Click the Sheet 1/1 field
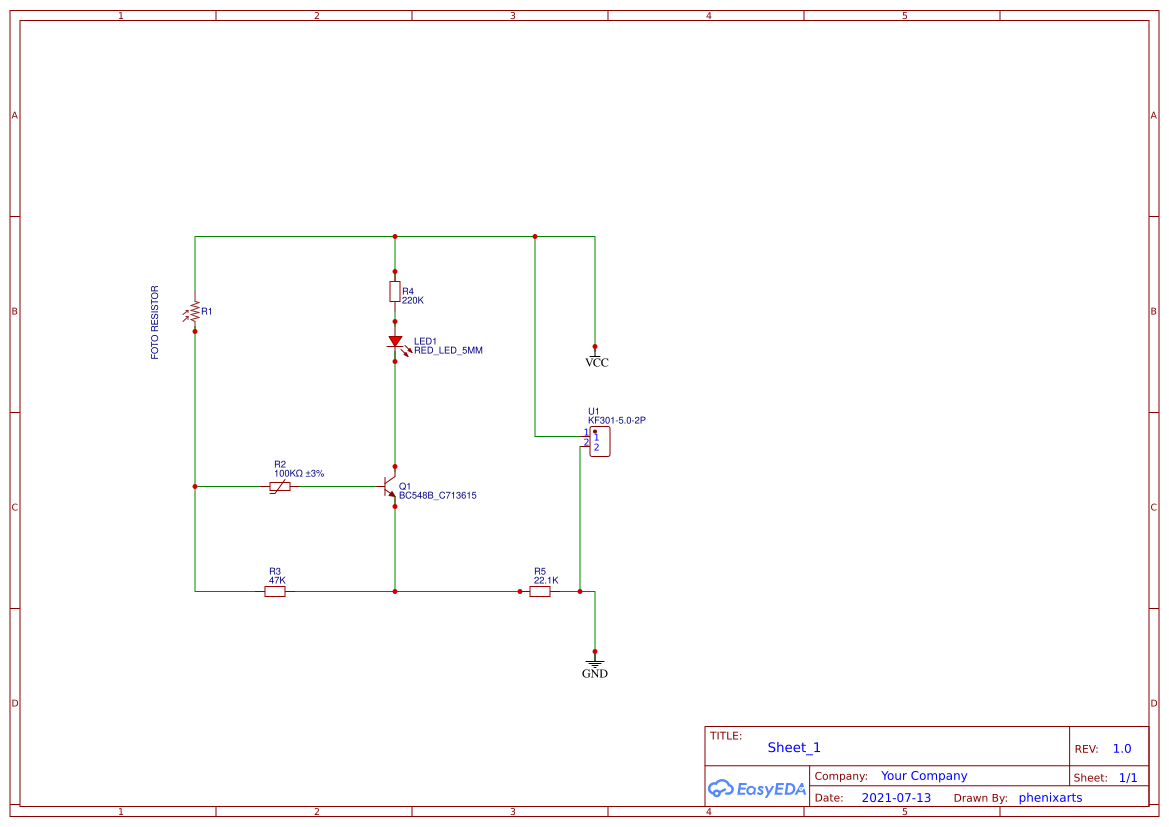 tap(1128, 776)
